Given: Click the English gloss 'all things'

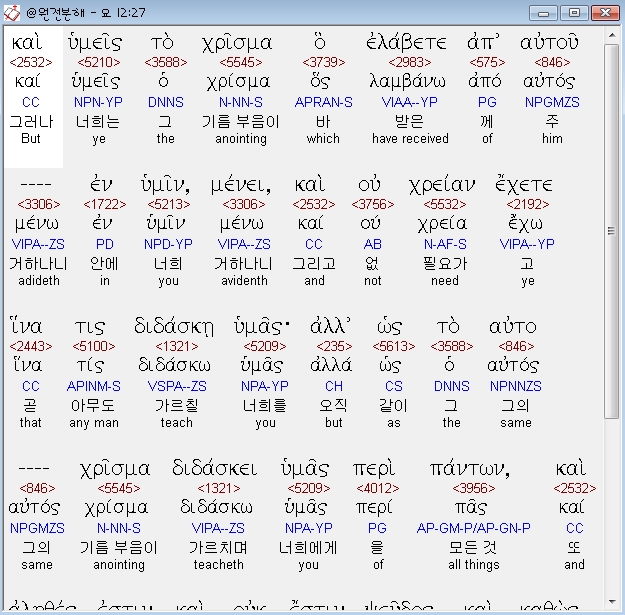Looking at the screenshot, I should click(474, 565).
